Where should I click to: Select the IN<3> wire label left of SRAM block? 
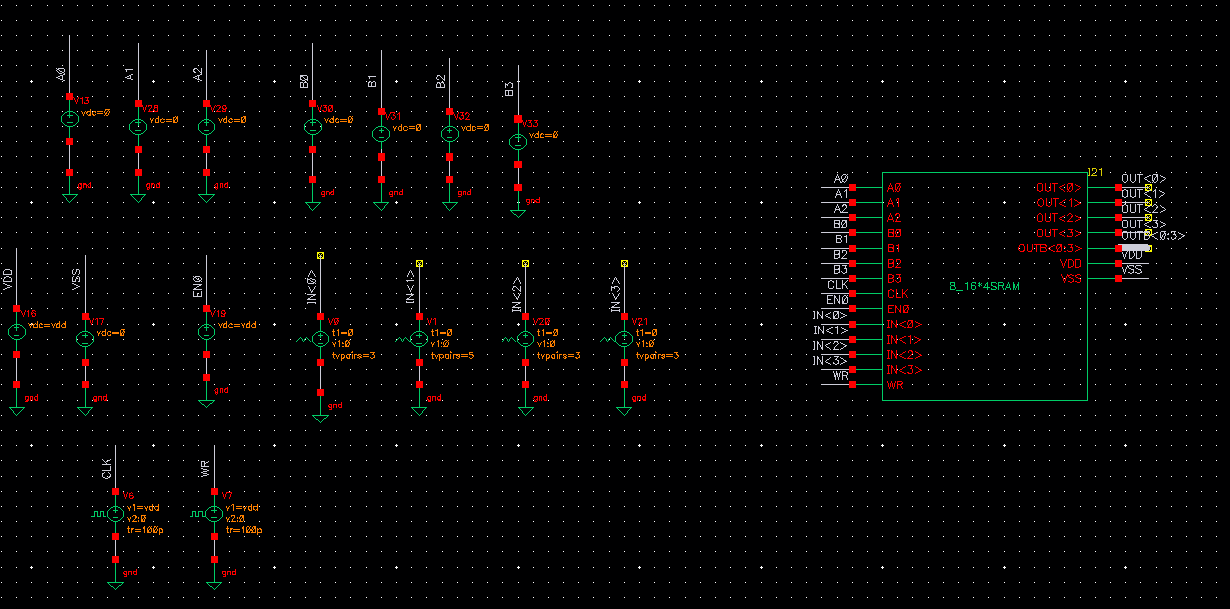coord(831,360)
